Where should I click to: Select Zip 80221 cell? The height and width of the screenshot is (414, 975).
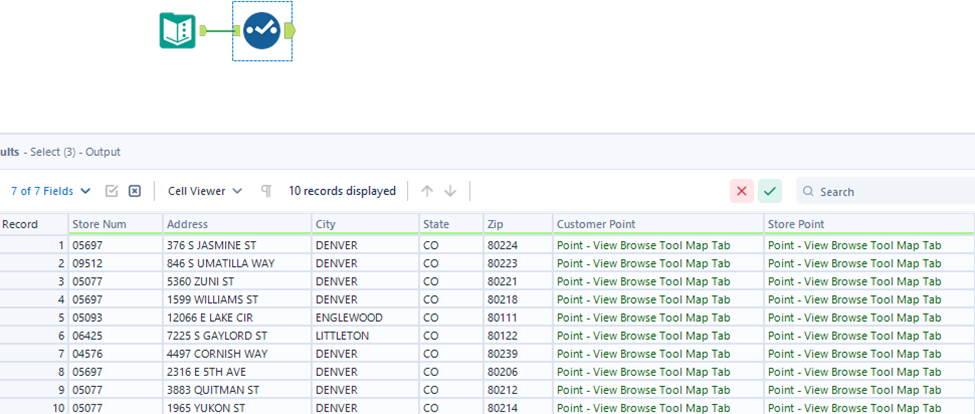(x=519, y=282)
